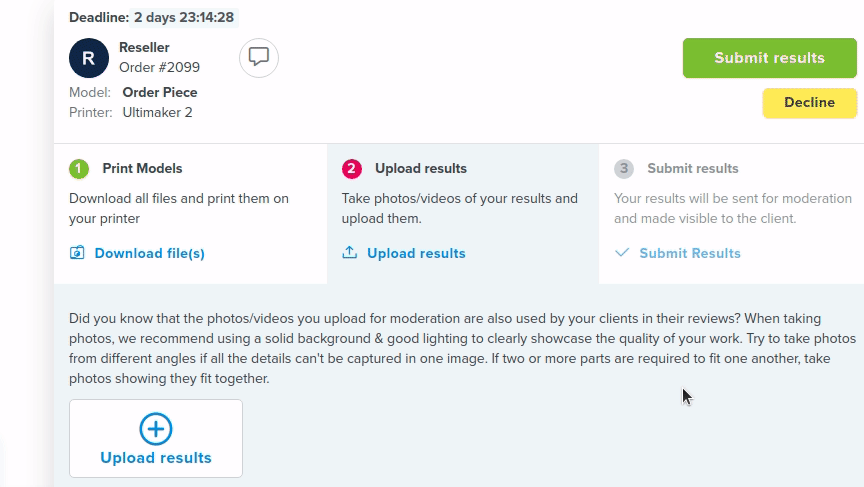The height and width of the screenshot is (487, 864).
Task: Open the chat message bubble icon
Action: (258, 58)
